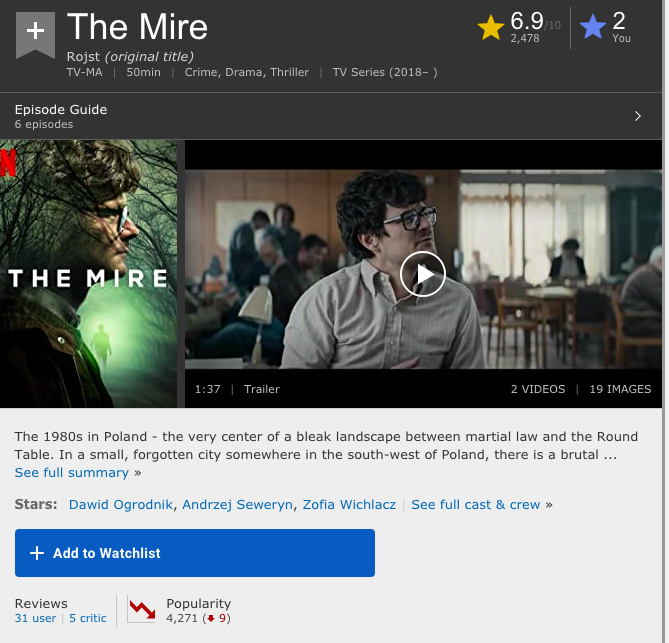Open Episode Guide with 6 episodes

[331, 116]
